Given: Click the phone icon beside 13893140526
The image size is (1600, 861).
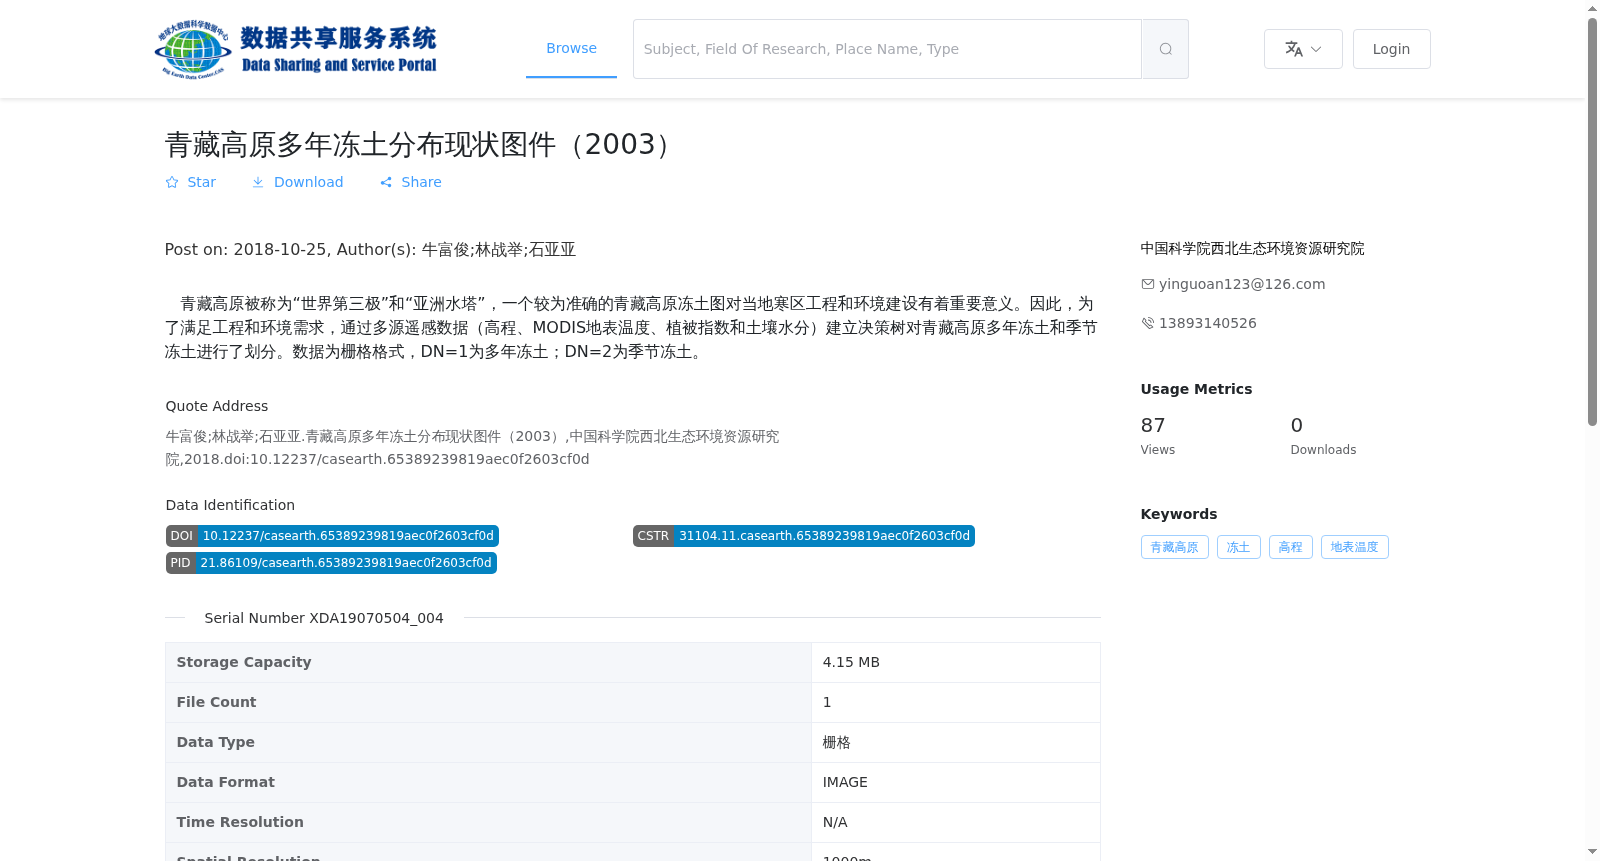Looking at the screenshot, I should 1148,323.
